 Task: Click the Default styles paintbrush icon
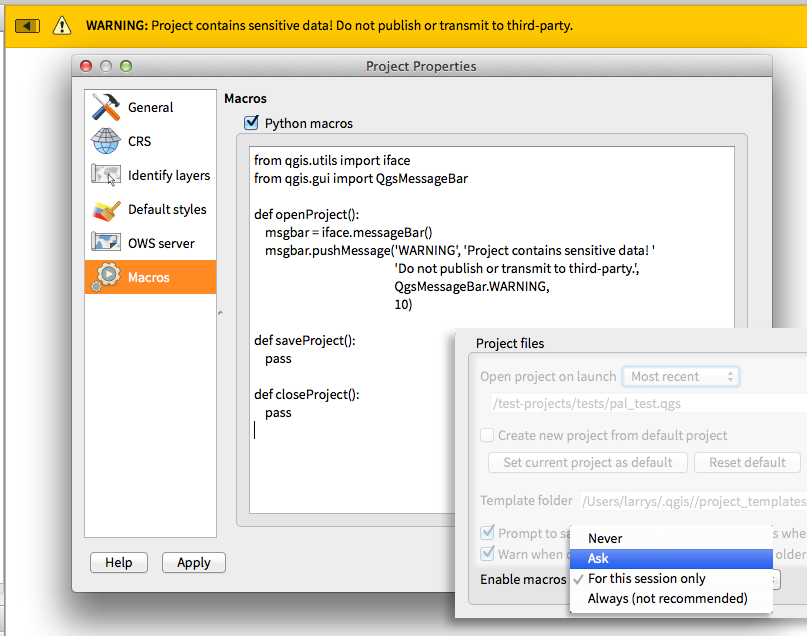tap(106, 209)
